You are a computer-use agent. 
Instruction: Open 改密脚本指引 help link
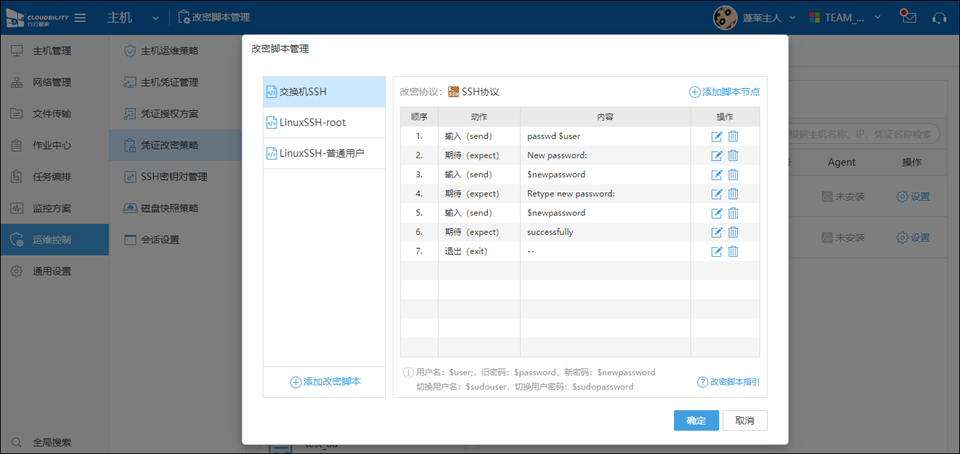click(728, 382)
